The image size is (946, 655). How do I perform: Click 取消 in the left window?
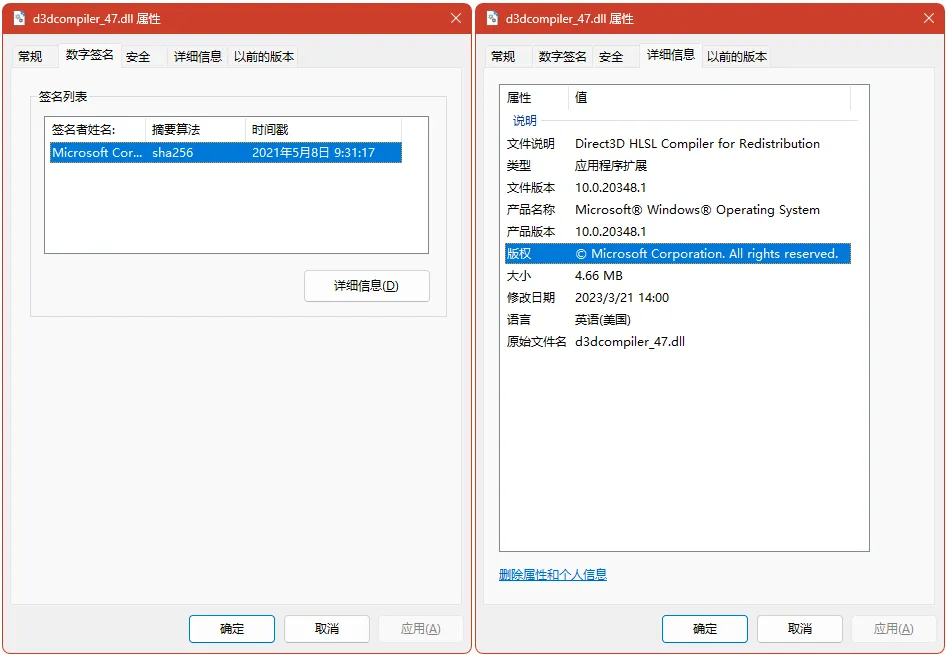tap(327, 629)
